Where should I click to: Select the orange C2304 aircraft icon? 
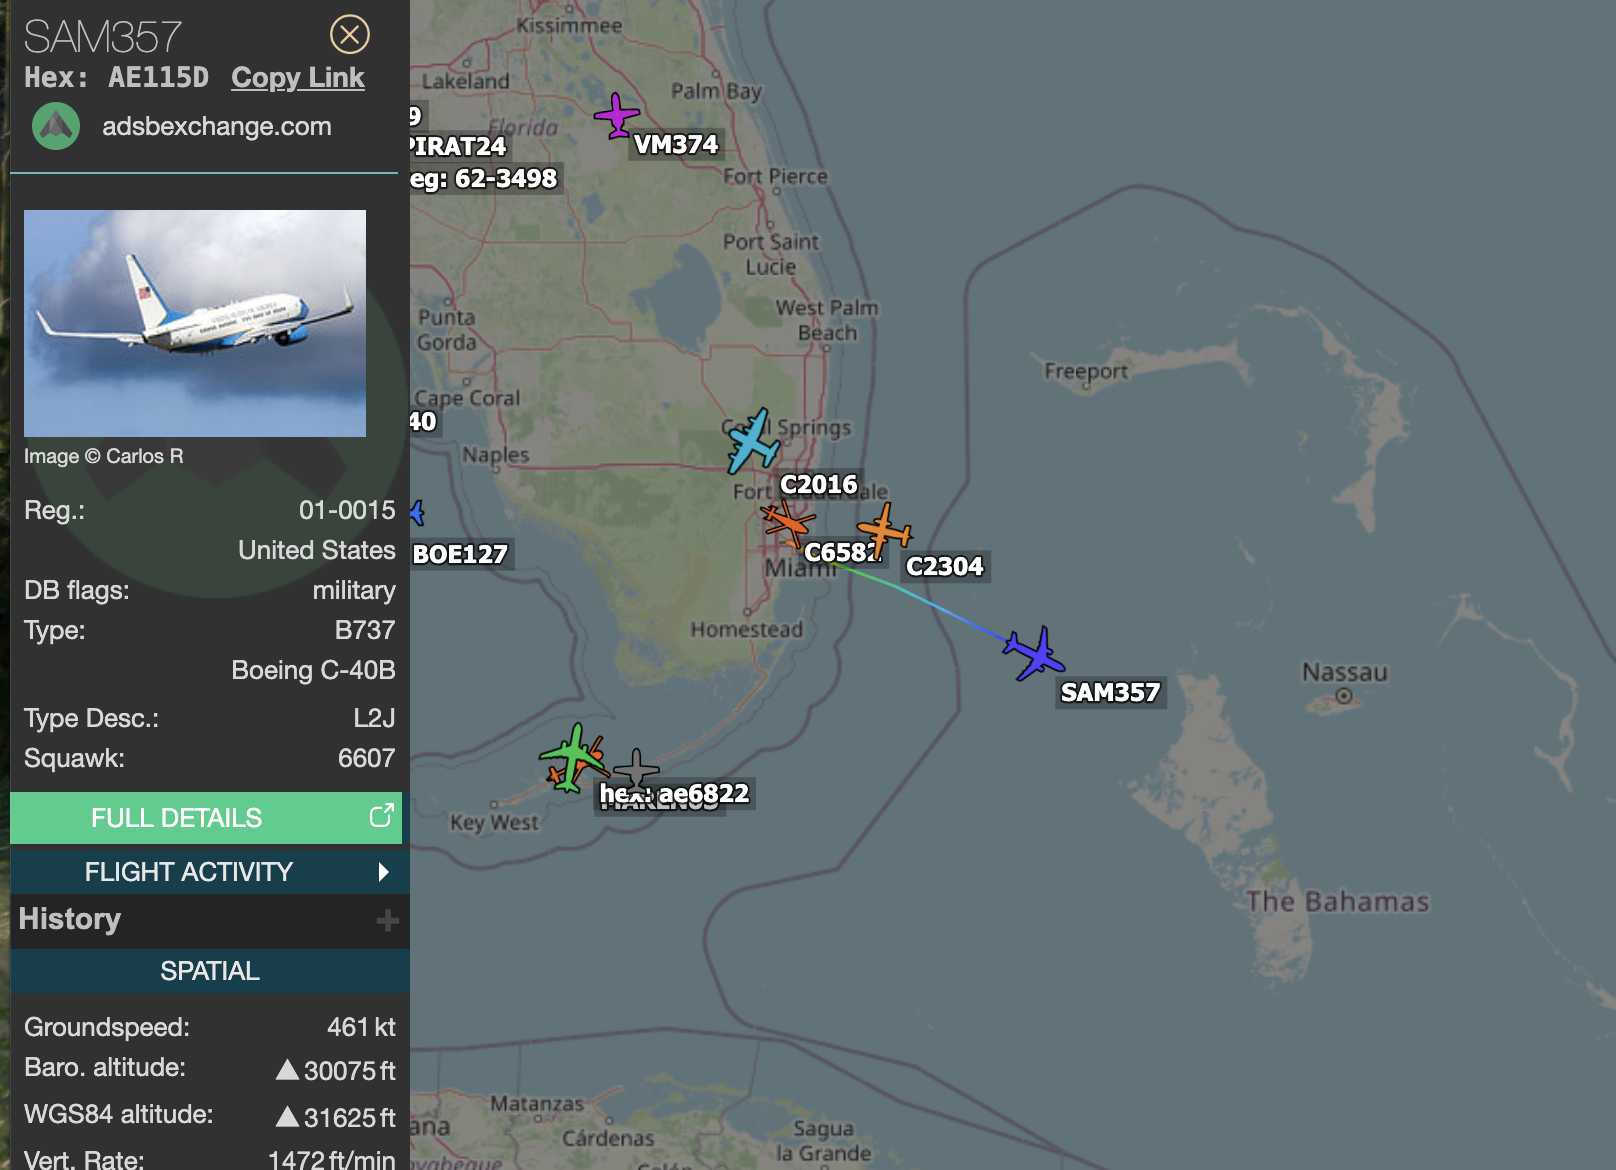pyautogui.click(x=884, y=529)
